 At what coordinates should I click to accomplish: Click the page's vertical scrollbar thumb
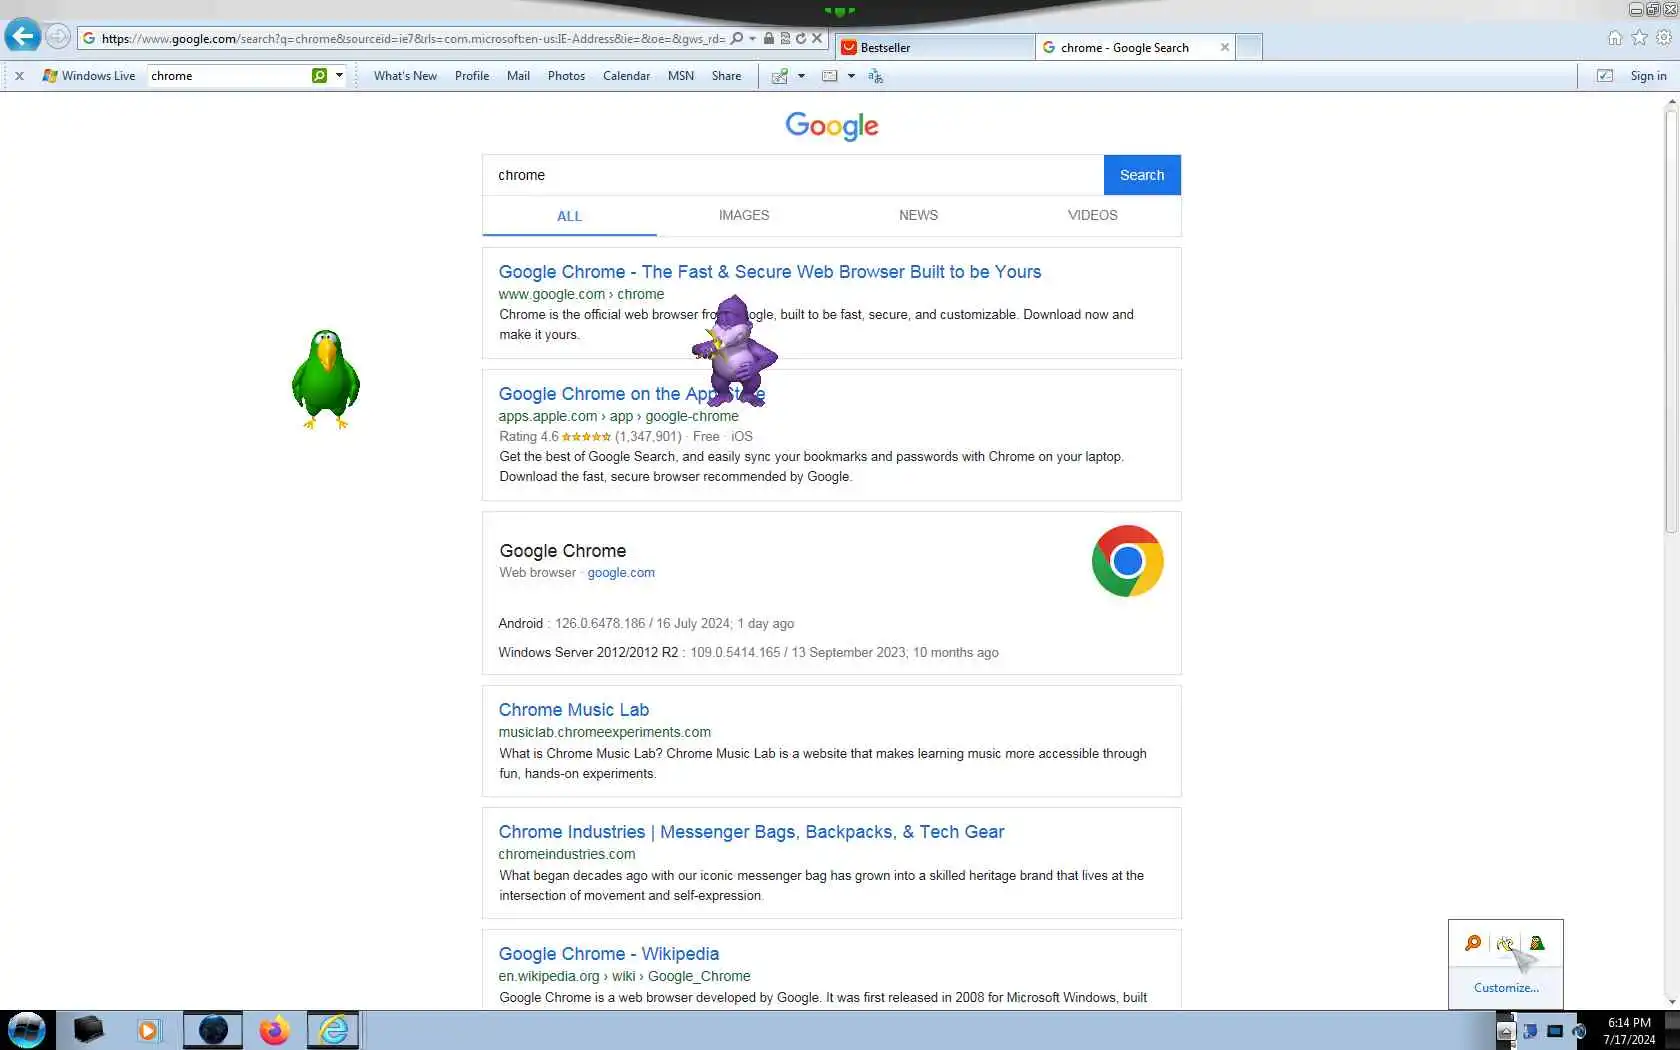coord(1671,322)
